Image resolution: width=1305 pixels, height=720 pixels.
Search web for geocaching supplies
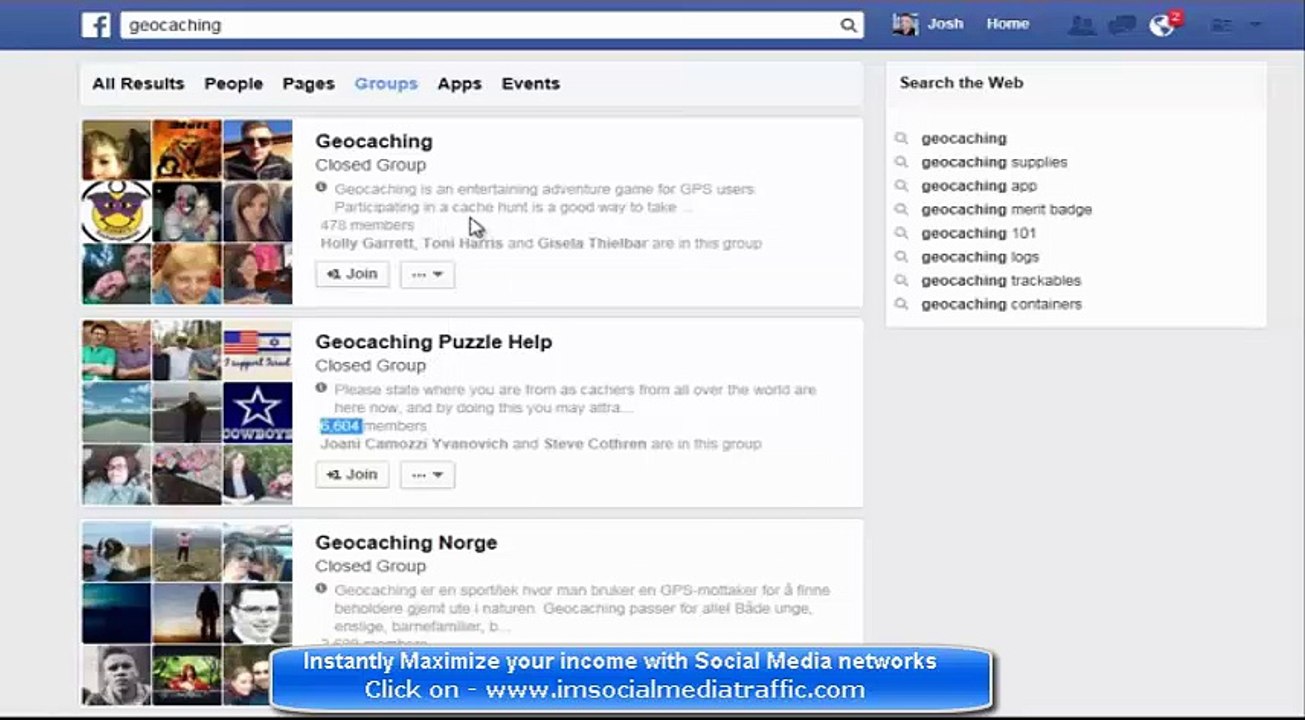(994, 162)
